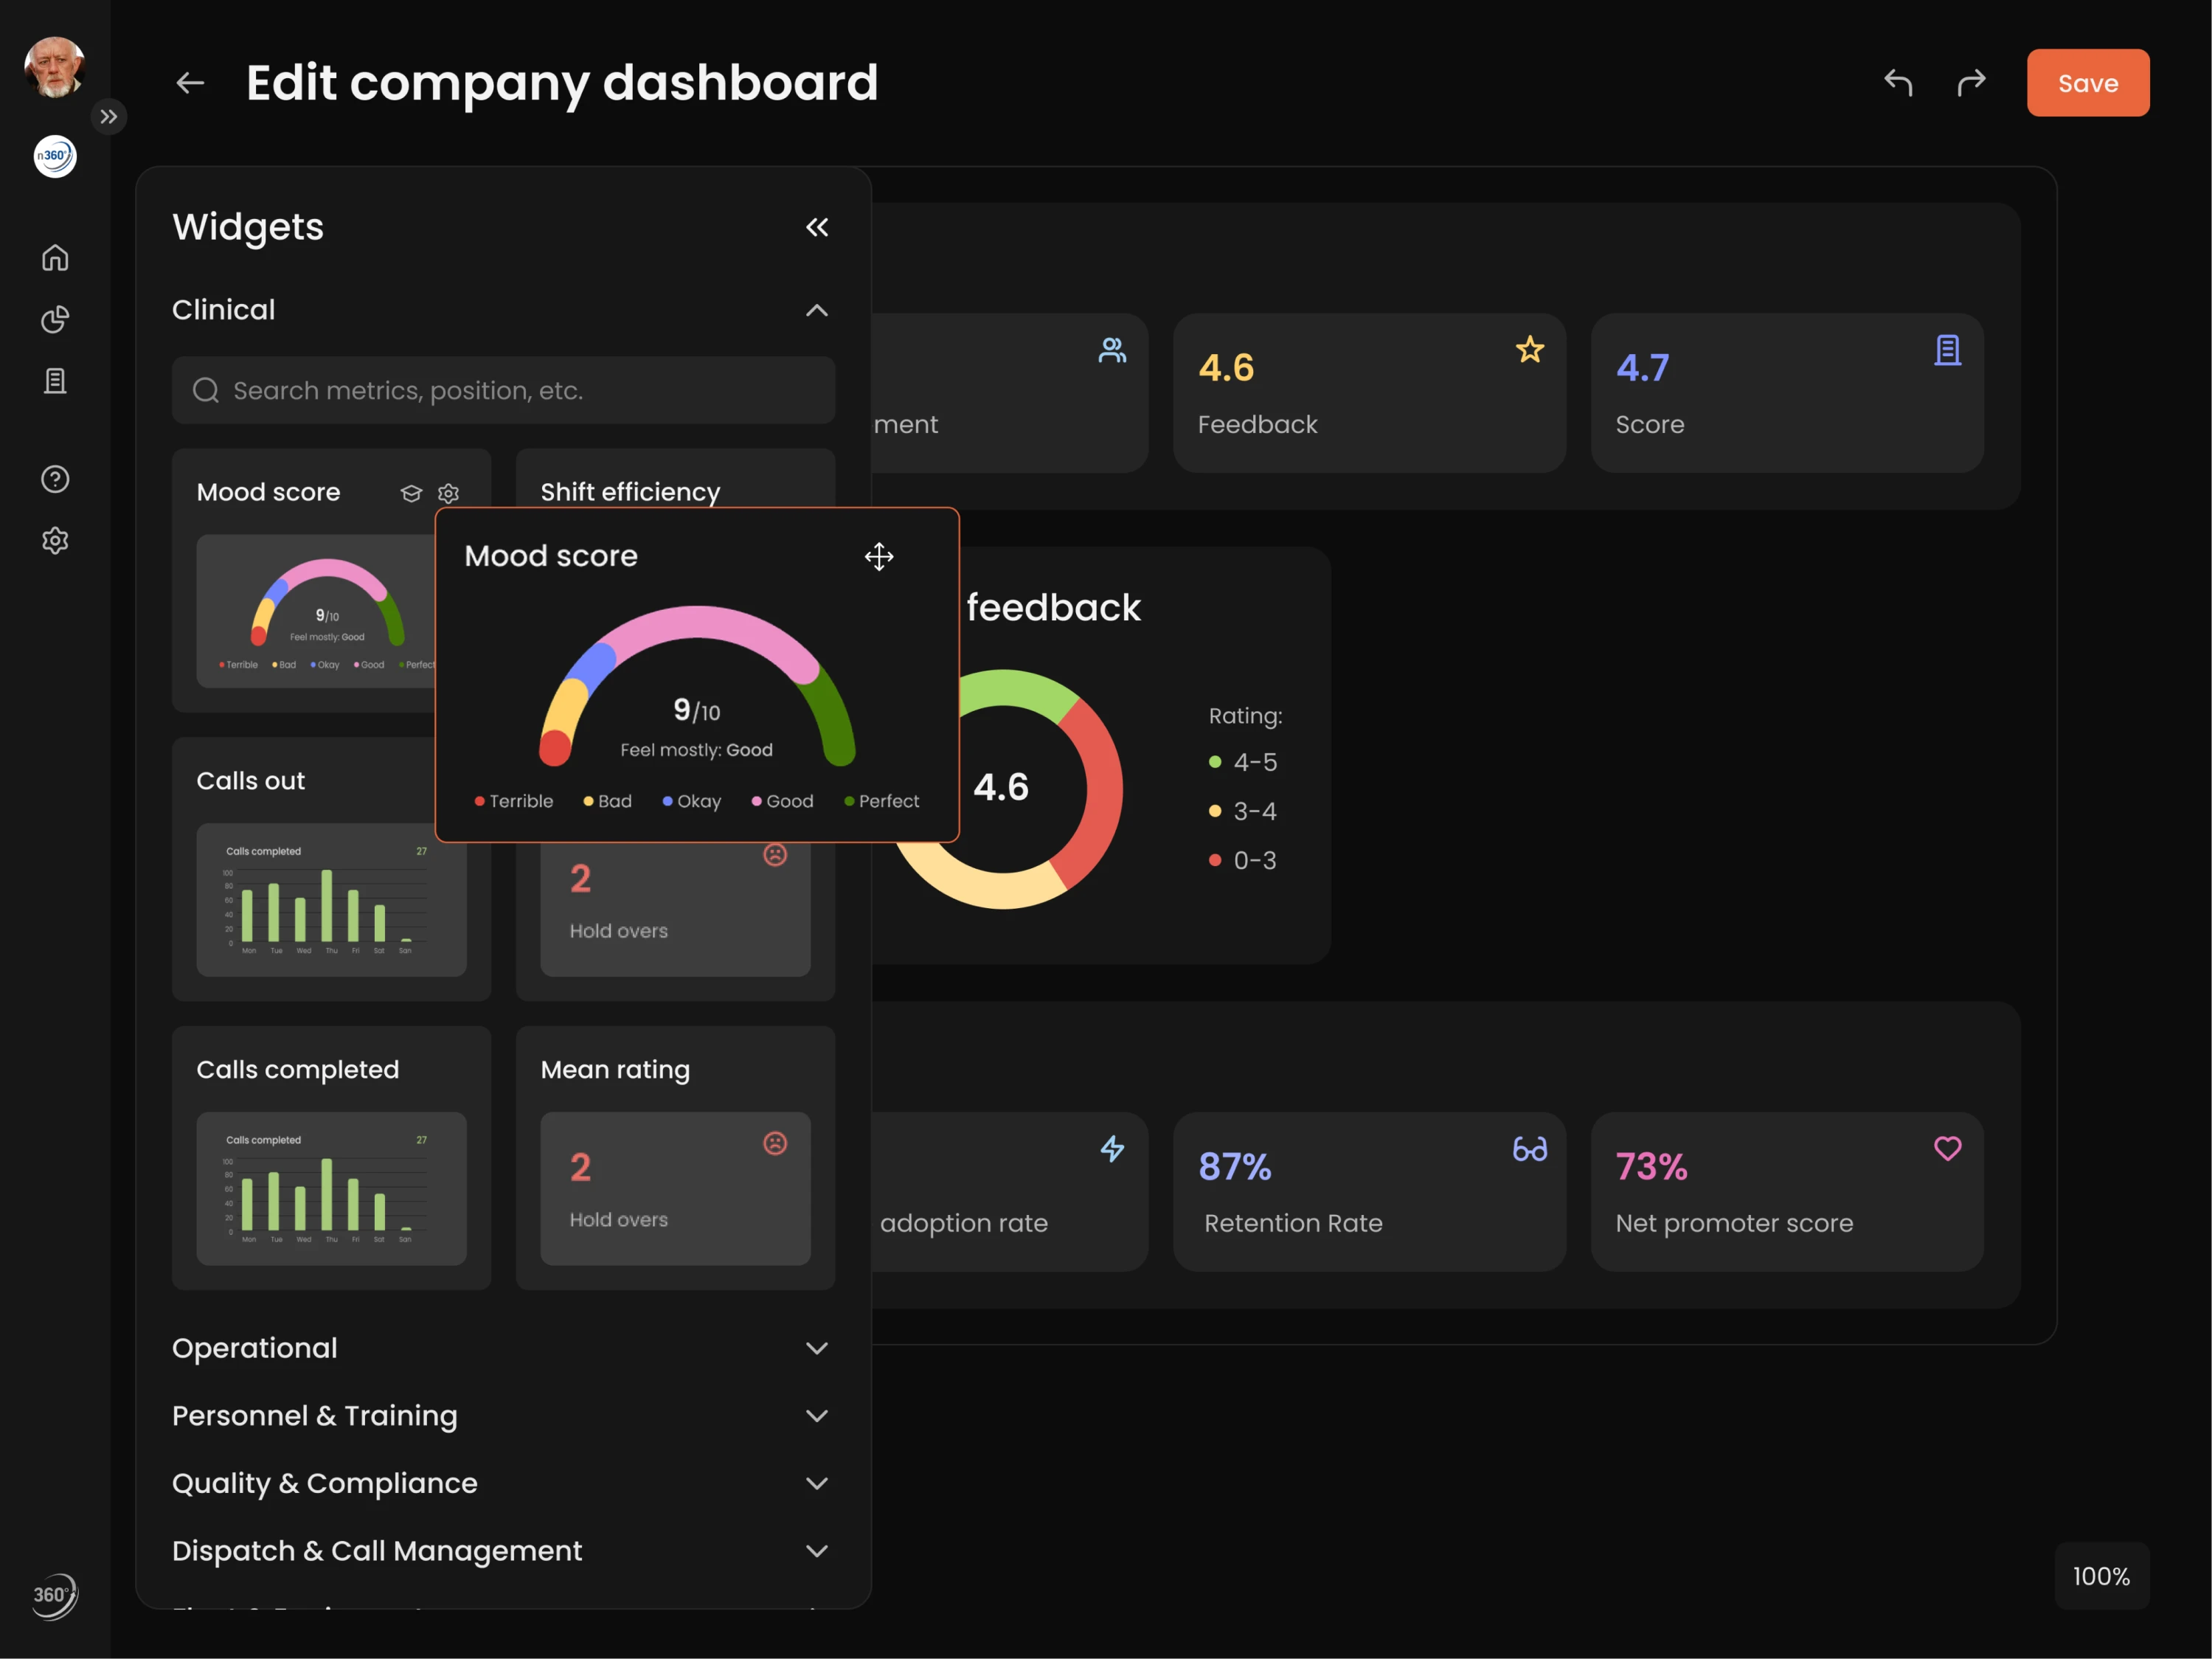The width and height of the screenshot is (2212, 1659).
Task: Expand Quality & Compliance section
Action: (x=503, y=1483)
